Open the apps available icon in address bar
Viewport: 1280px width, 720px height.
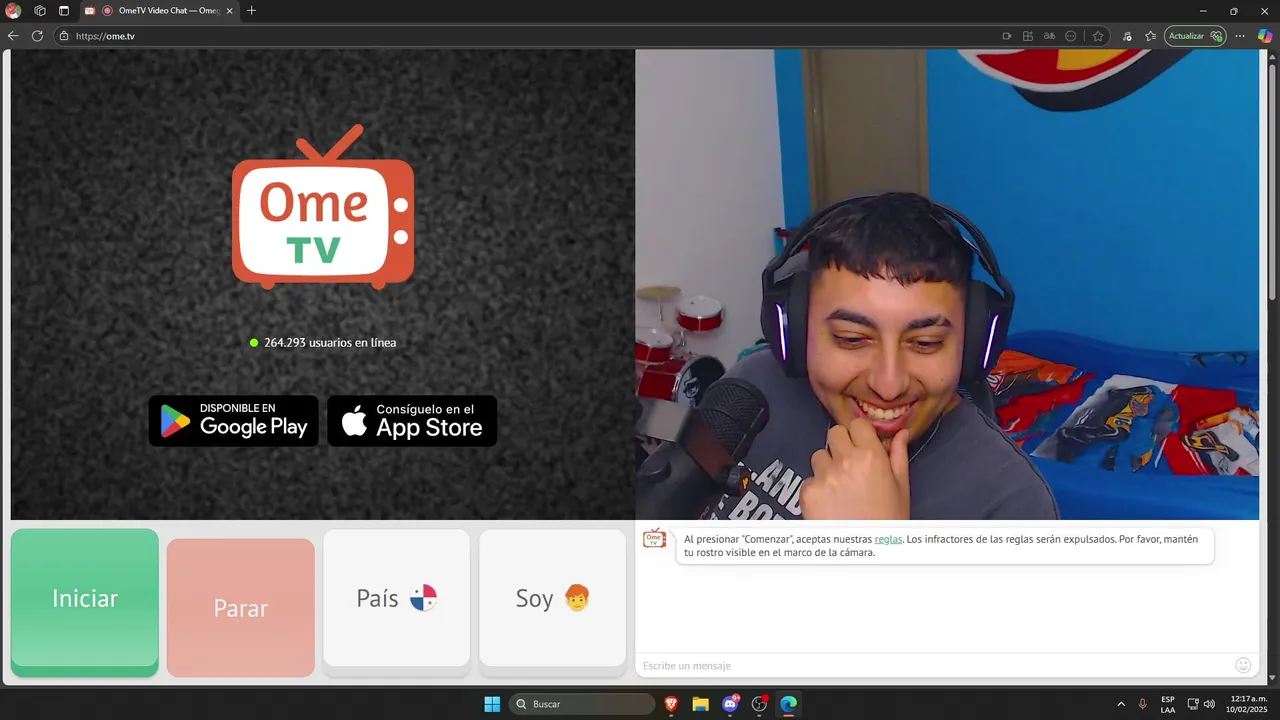(1028, 36)
